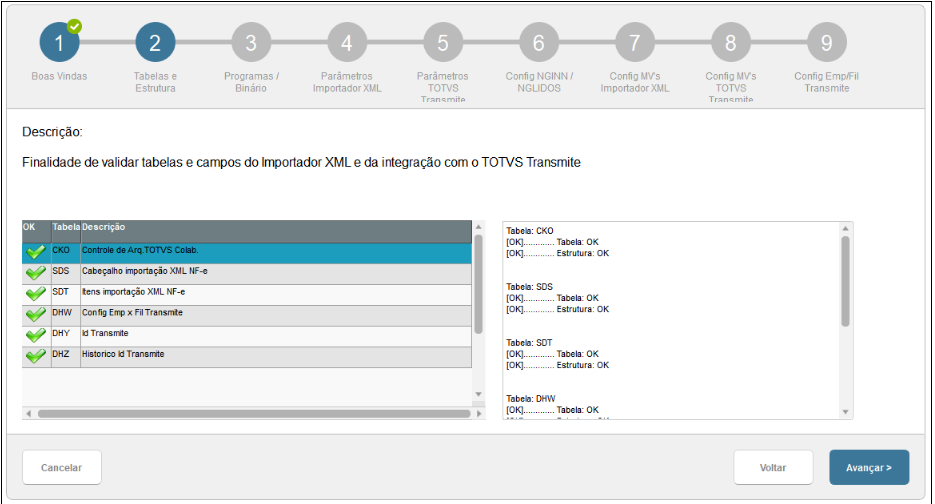The height and width of the screenshot is (504, 935).
Task: Click DHY table code cell
Action: [66, 336]
